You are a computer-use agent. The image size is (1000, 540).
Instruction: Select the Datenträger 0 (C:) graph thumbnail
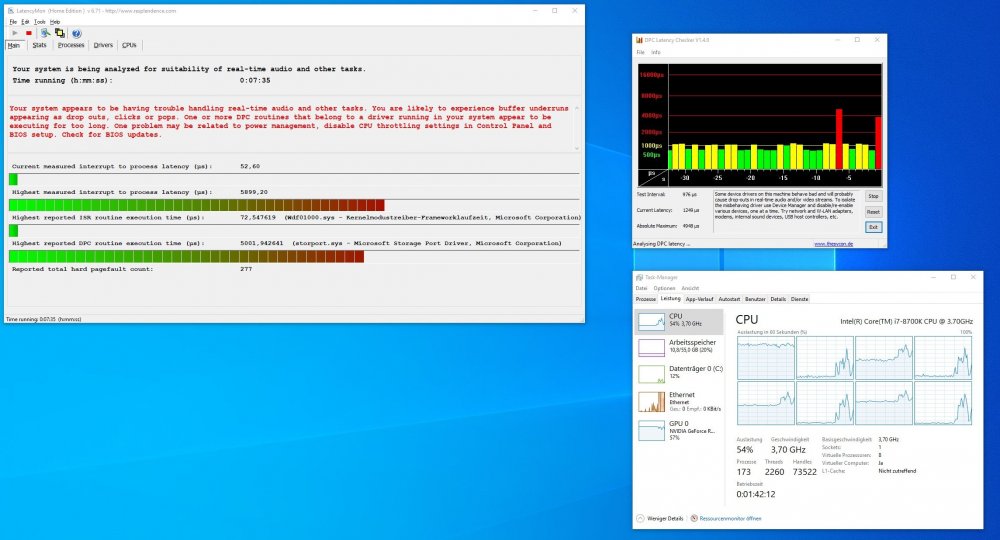651,374
